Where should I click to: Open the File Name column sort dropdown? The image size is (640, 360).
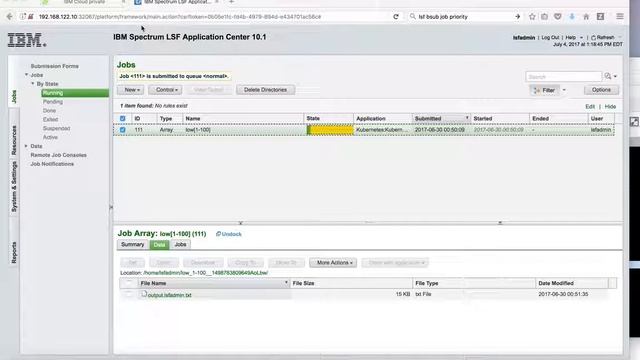(286, 282)
